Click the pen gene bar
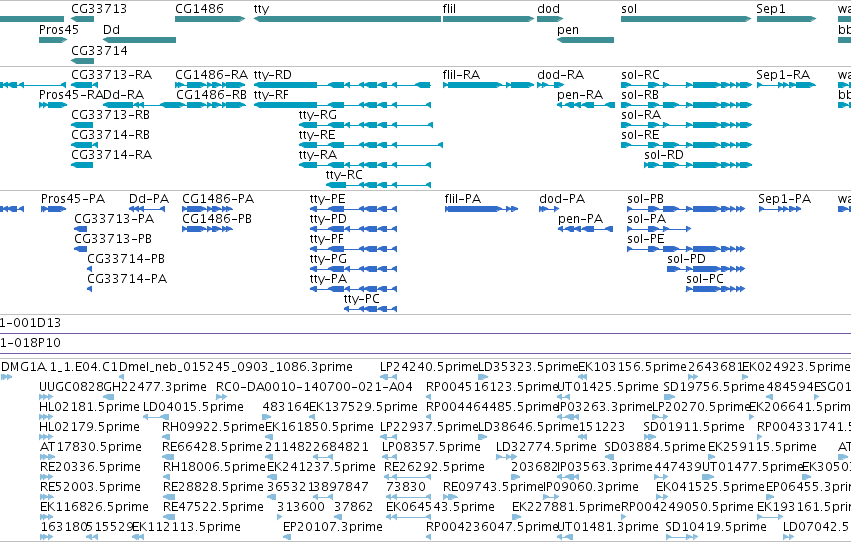This screenshot has width=851, height=542. point(586,40)
